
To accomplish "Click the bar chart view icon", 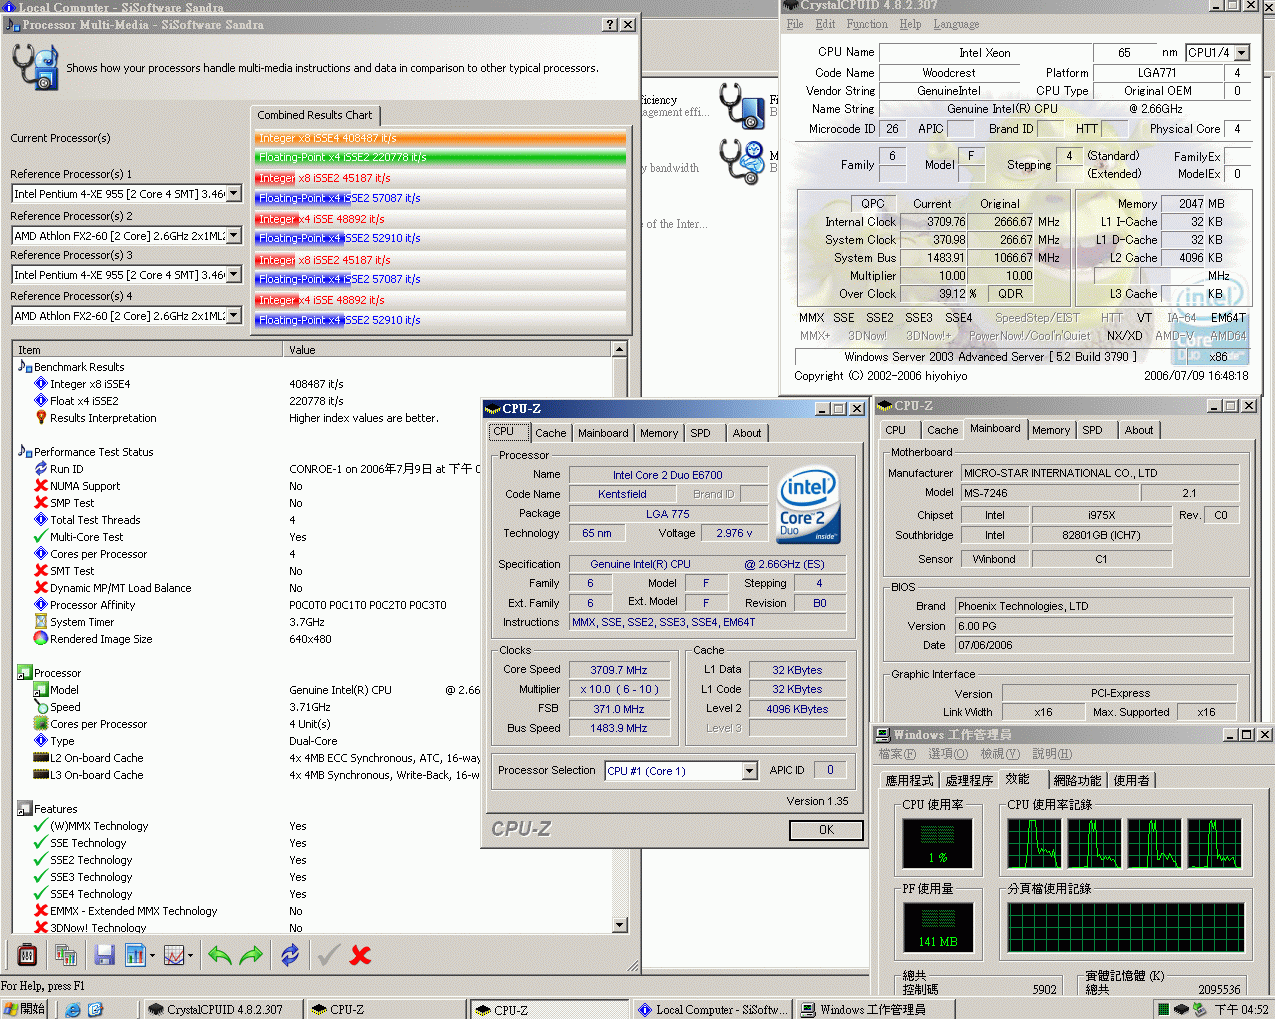I will point(135,955).
